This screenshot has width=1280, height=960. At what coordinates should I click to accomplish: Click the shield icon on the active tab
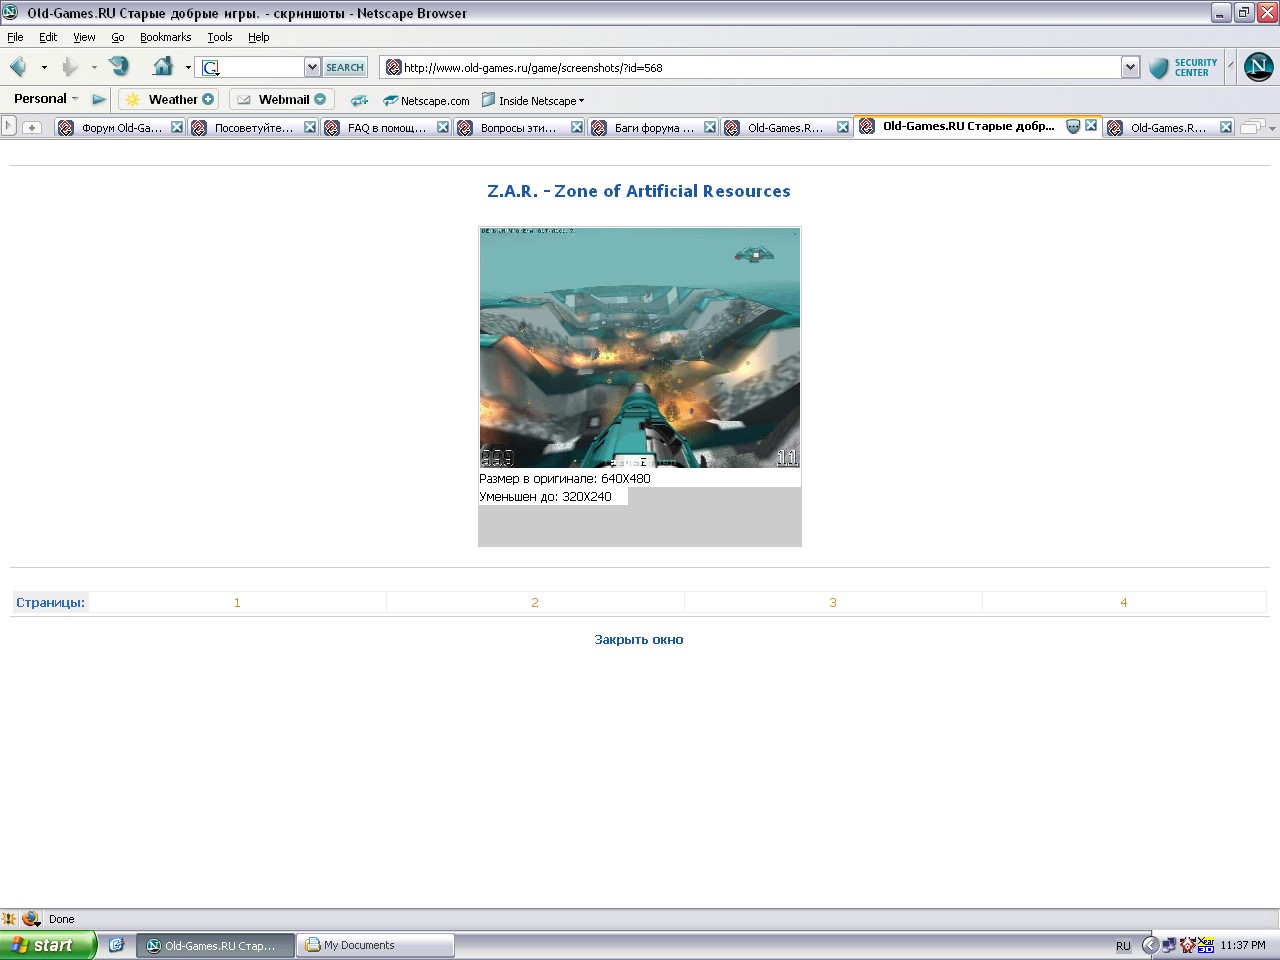(1073, 126)
